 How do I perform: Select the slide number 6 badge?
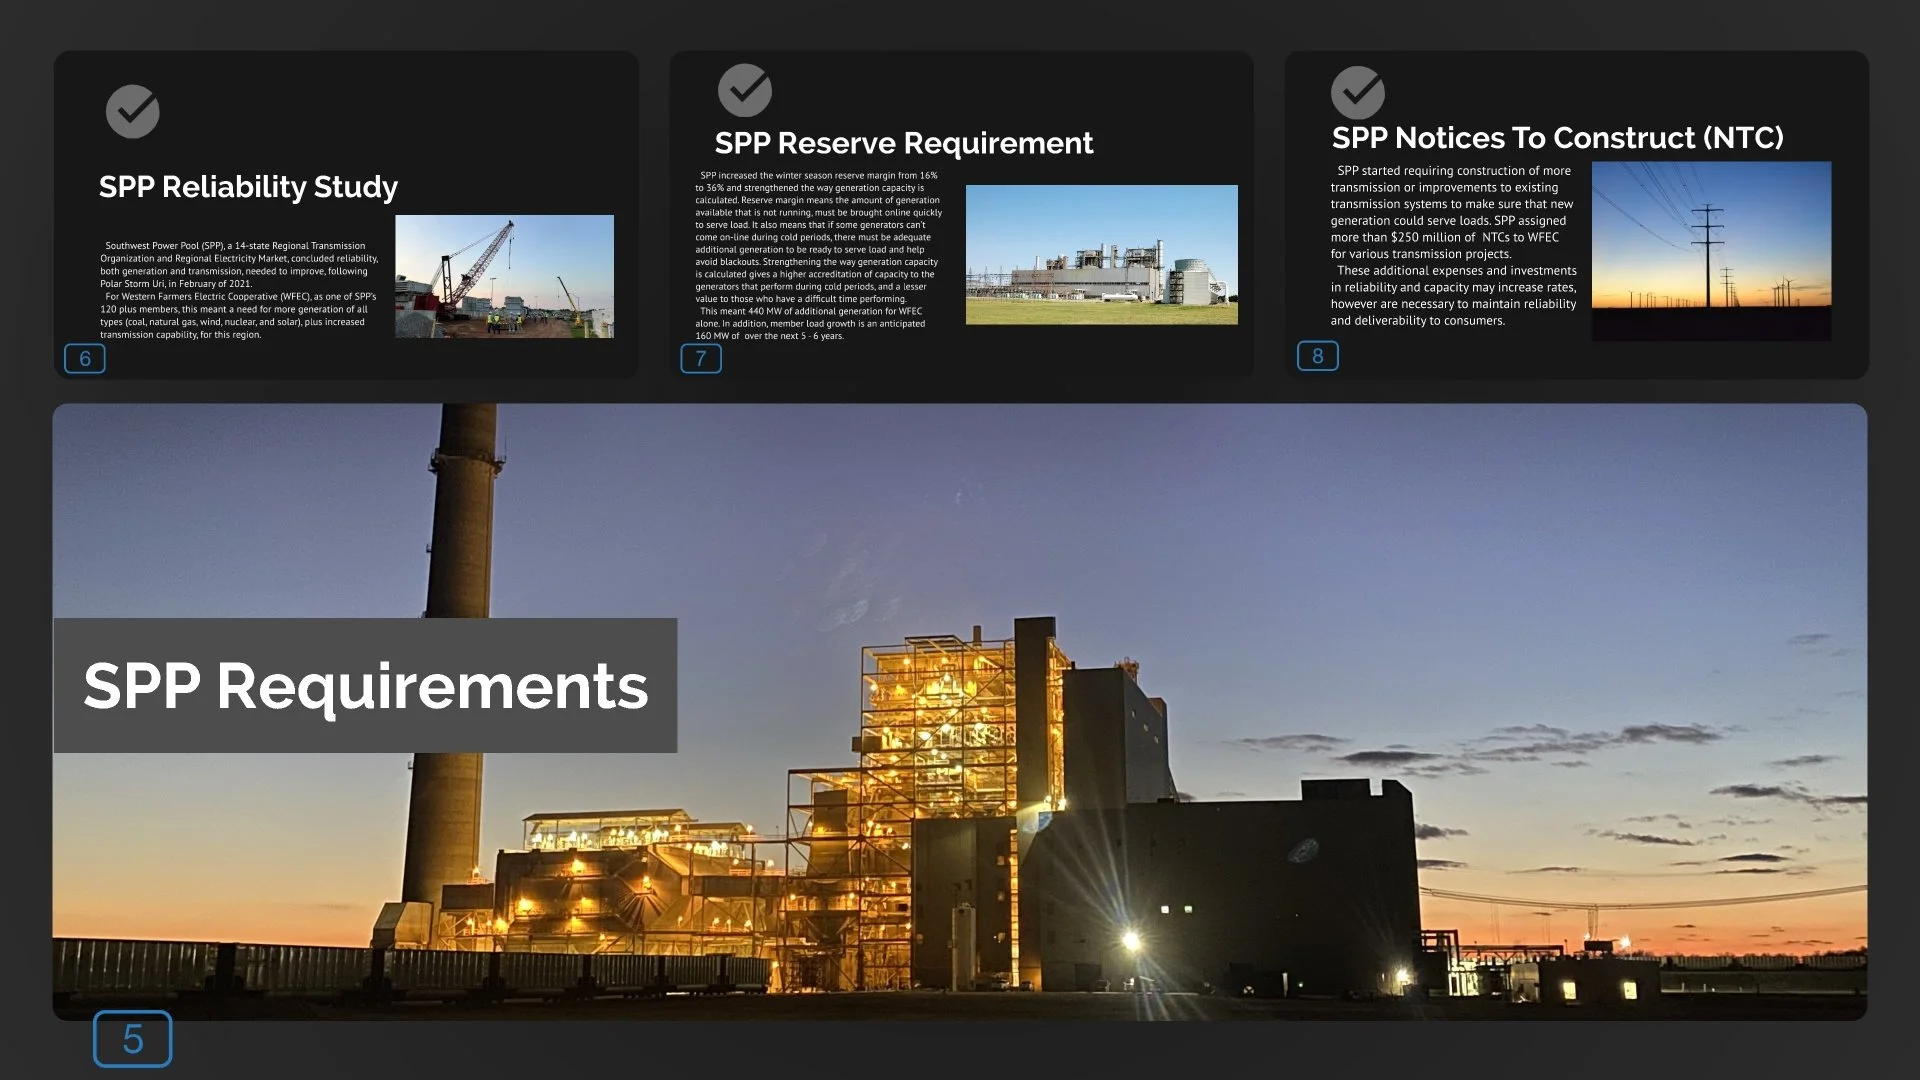(85, 359)
